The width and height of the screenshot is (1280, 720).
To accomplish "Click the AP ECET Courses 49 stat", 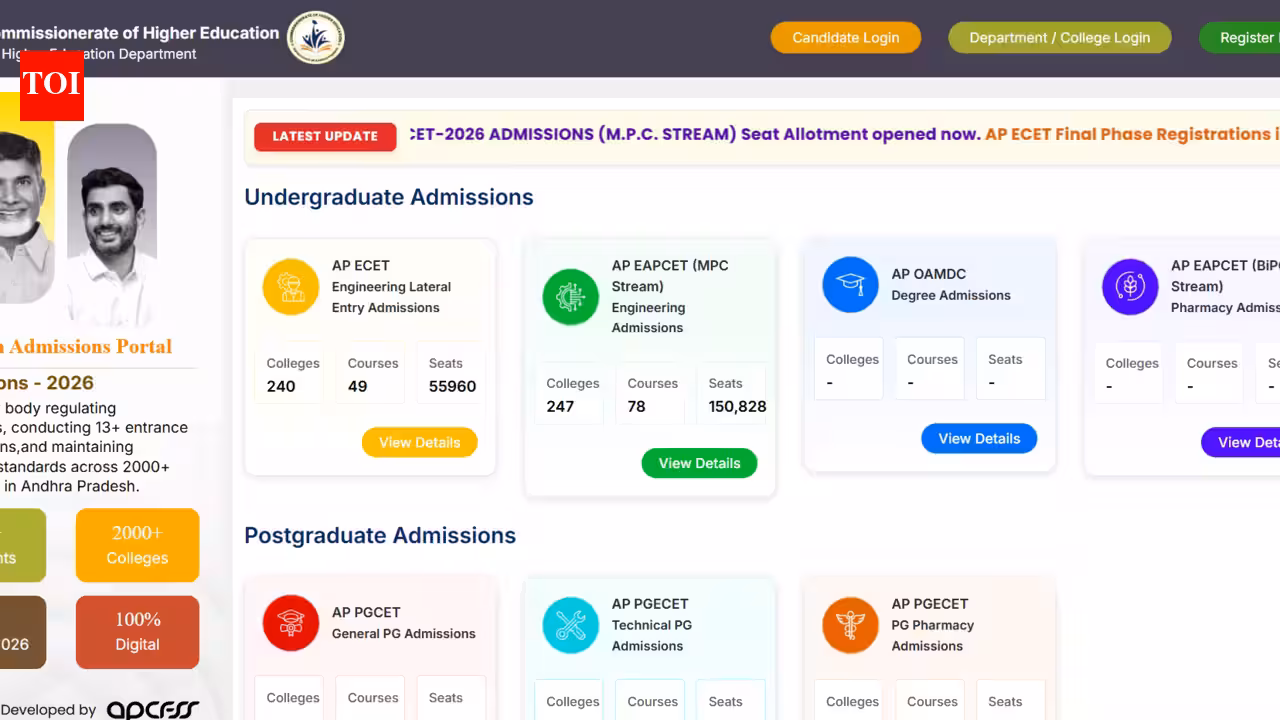I will click(x=371, y=375).
